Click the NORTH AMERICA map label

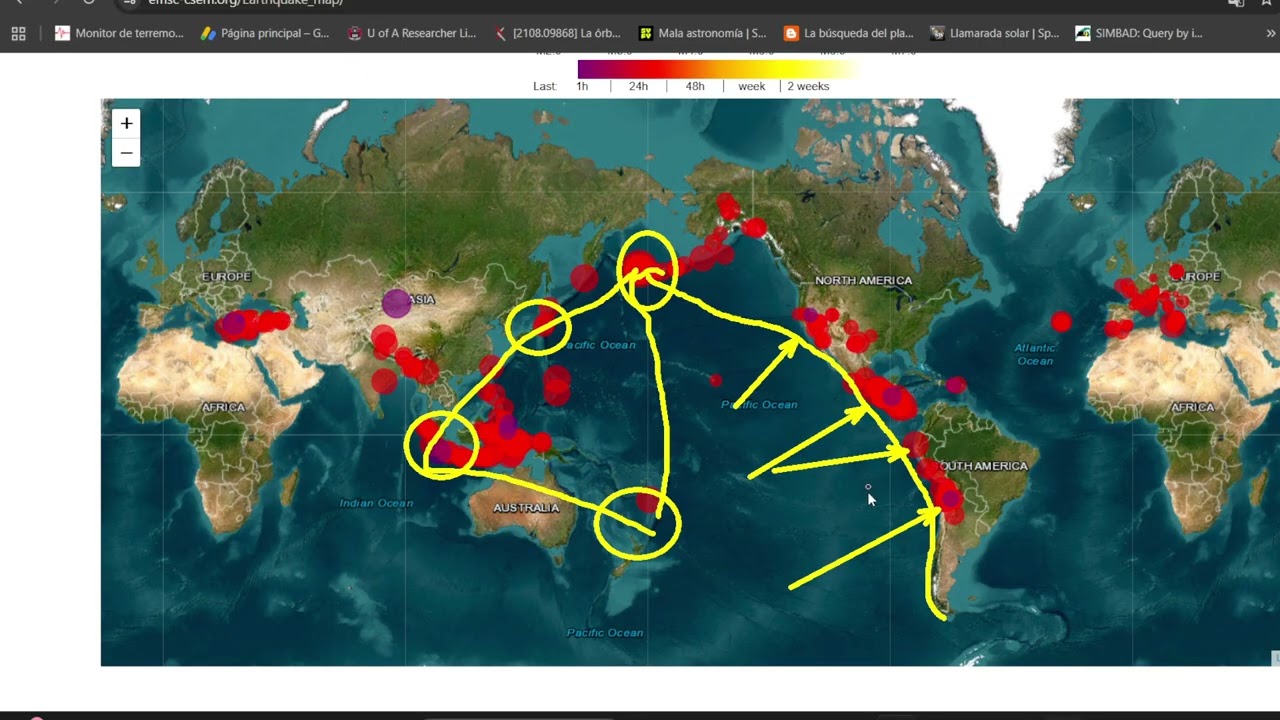click(863, 281)
